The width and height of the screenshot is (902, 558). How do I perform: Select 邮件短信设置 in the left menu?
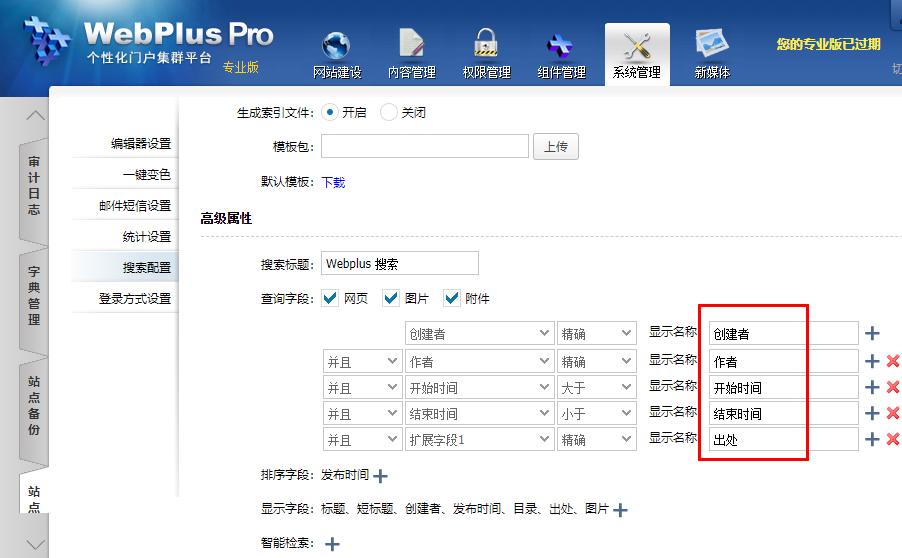pyautogui.click(x=135, y=206)
